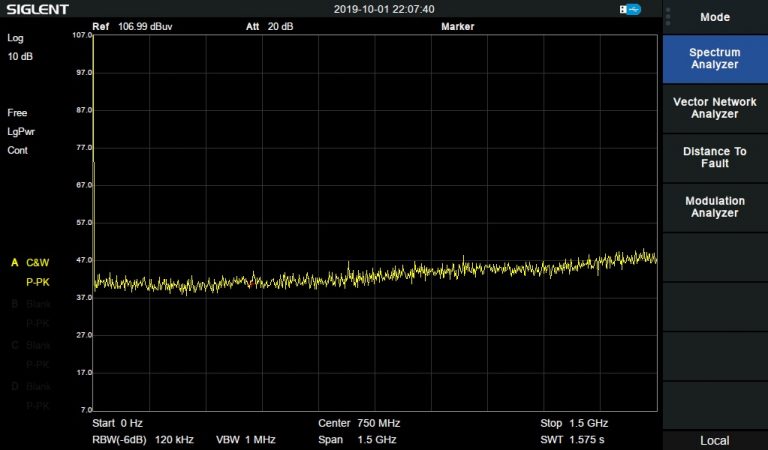The image size is (768, 450).
Task: Select the Spectrum Analyzer mode
Action: tap(714, 58)
